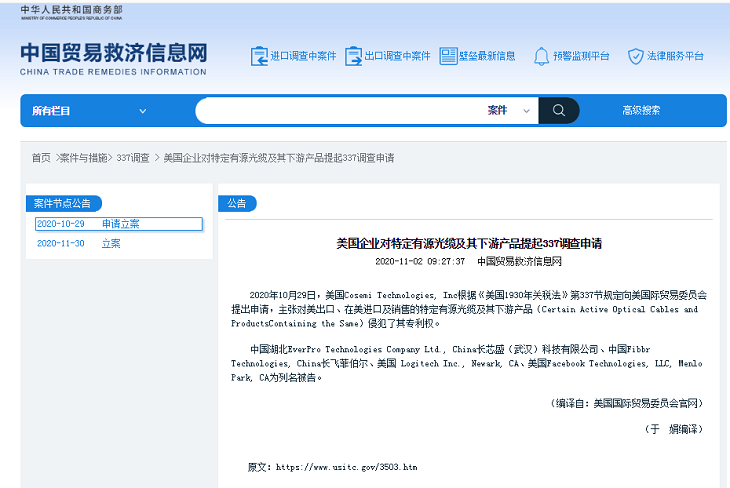The image size is (730, 488).
Task: Click the magnifier search button
Action: point(559,110)
